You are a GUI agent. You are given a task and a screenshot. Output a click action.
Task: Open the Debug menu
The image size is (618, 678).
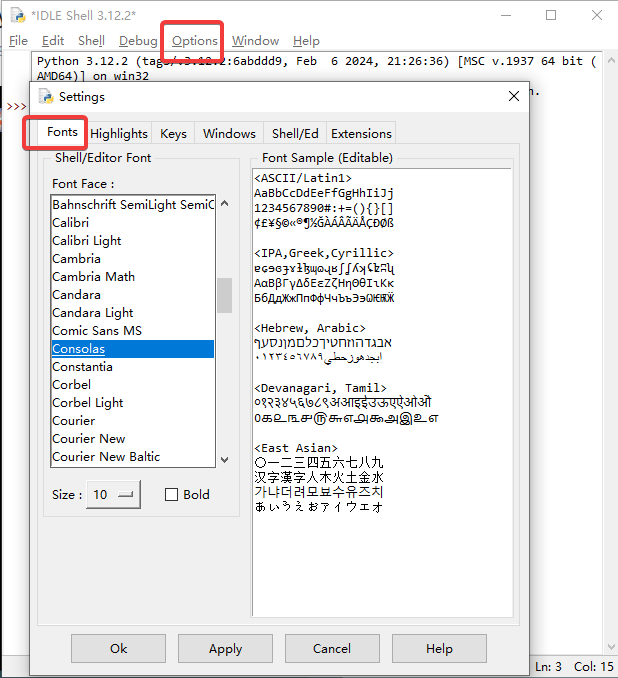[138, 41]
